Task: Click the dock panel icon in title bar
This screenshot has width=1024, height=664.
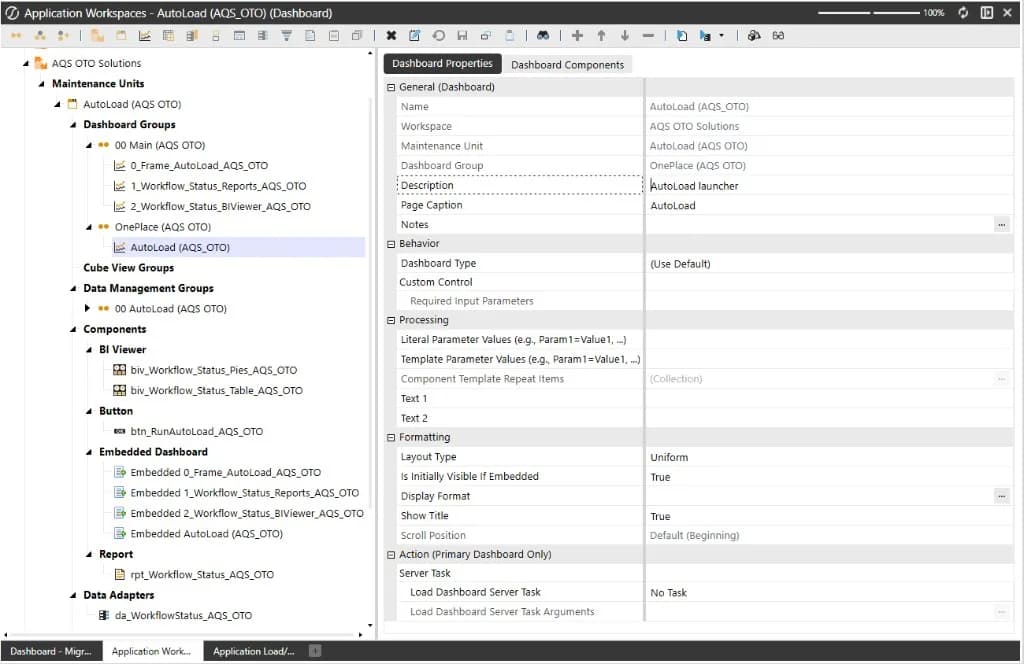Action: coord(987,12)
